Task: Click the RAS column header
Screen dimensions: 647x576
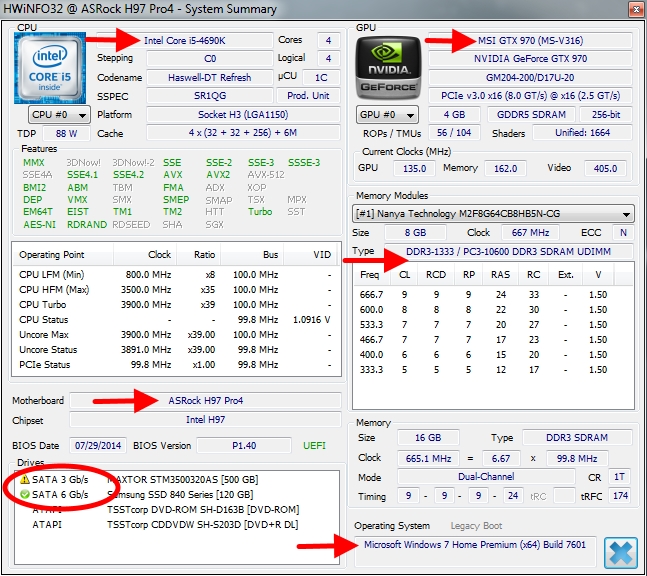Action: click(501, 275)
